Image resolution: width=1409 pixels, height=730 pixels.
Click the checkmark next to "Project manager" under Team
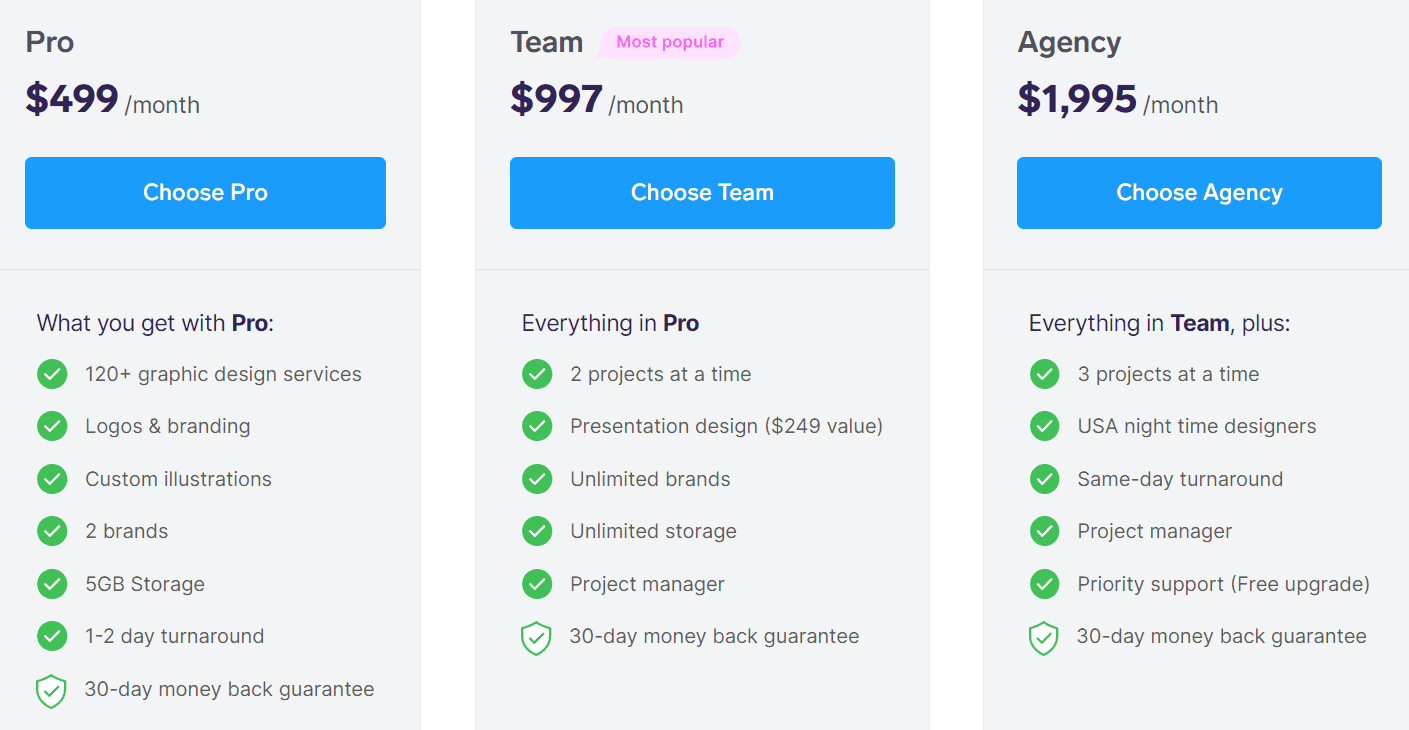537,583
